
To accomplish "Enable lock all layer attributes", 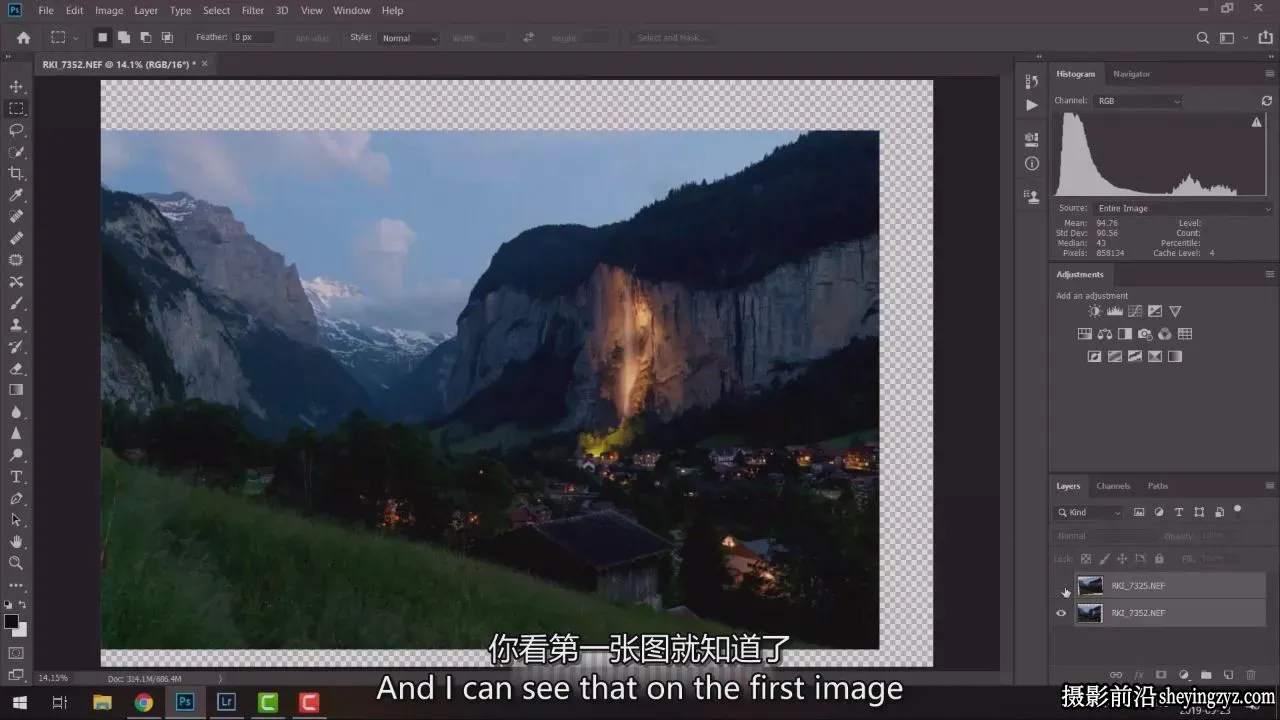I will (1159, 559).
